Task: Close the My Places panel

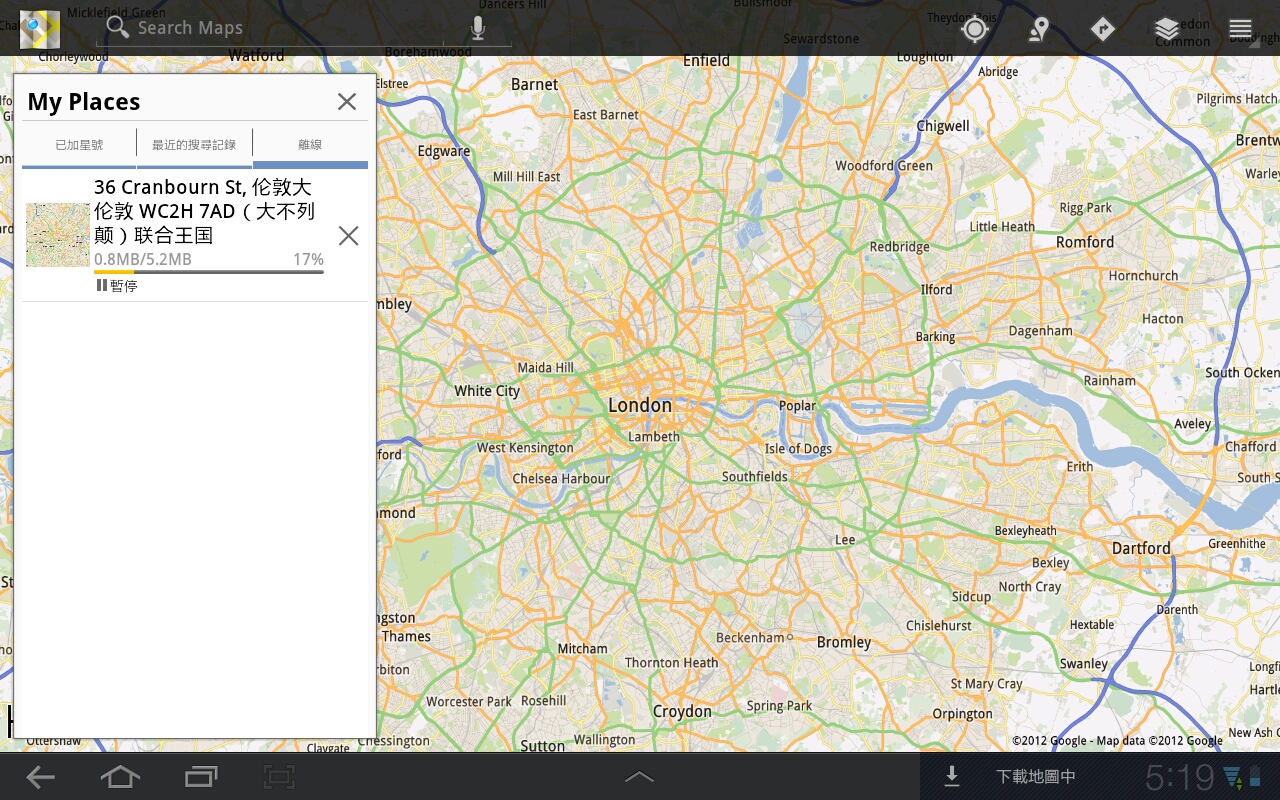Action: (x=347, y=102)
